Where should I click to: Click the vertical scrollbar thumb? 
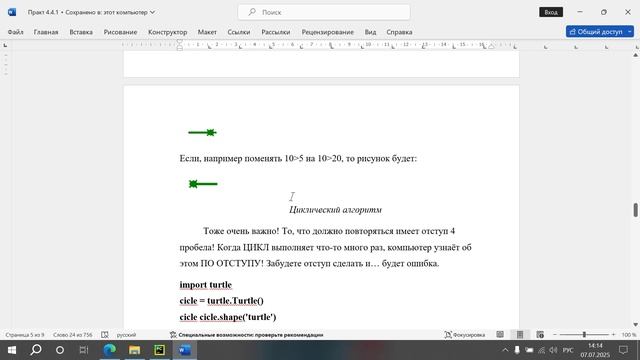coord(636,210)
